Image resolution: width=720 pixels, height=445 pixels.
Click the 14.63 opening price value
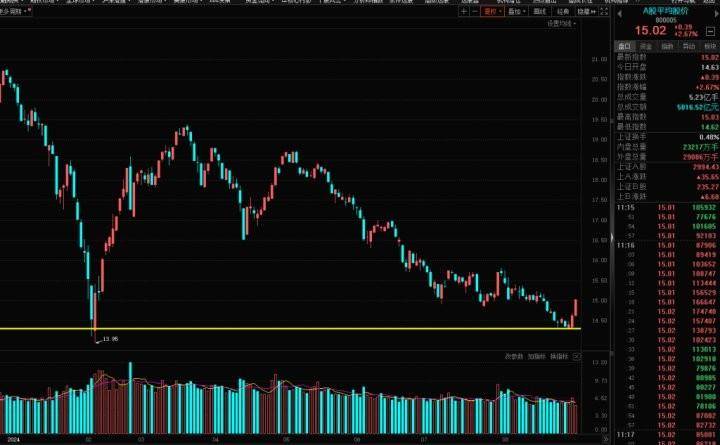coord(710,67)
